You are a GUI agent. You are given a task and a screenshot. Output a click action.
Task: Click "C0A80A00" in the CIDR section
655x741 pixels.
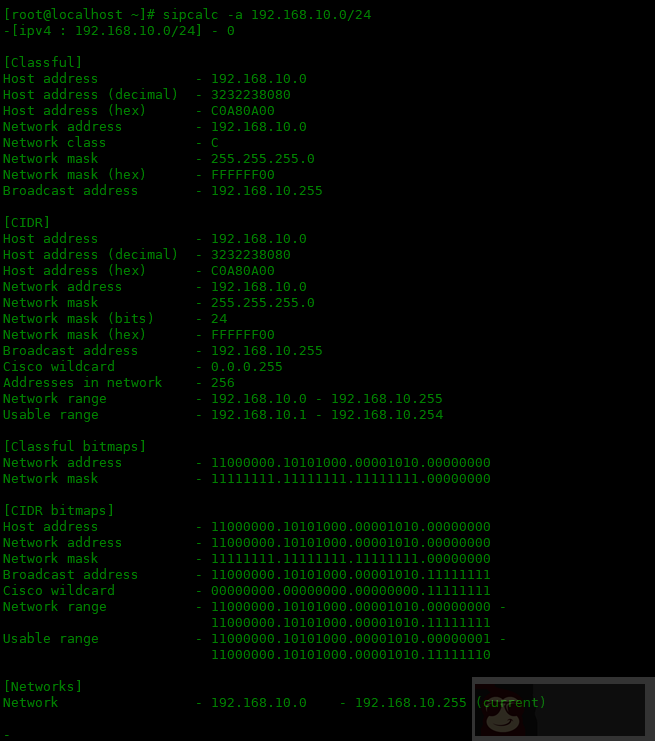click(242, 271)
